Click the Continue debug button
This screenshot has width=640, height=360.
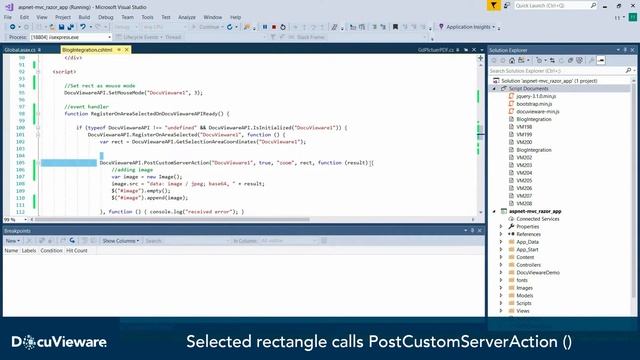205,27
